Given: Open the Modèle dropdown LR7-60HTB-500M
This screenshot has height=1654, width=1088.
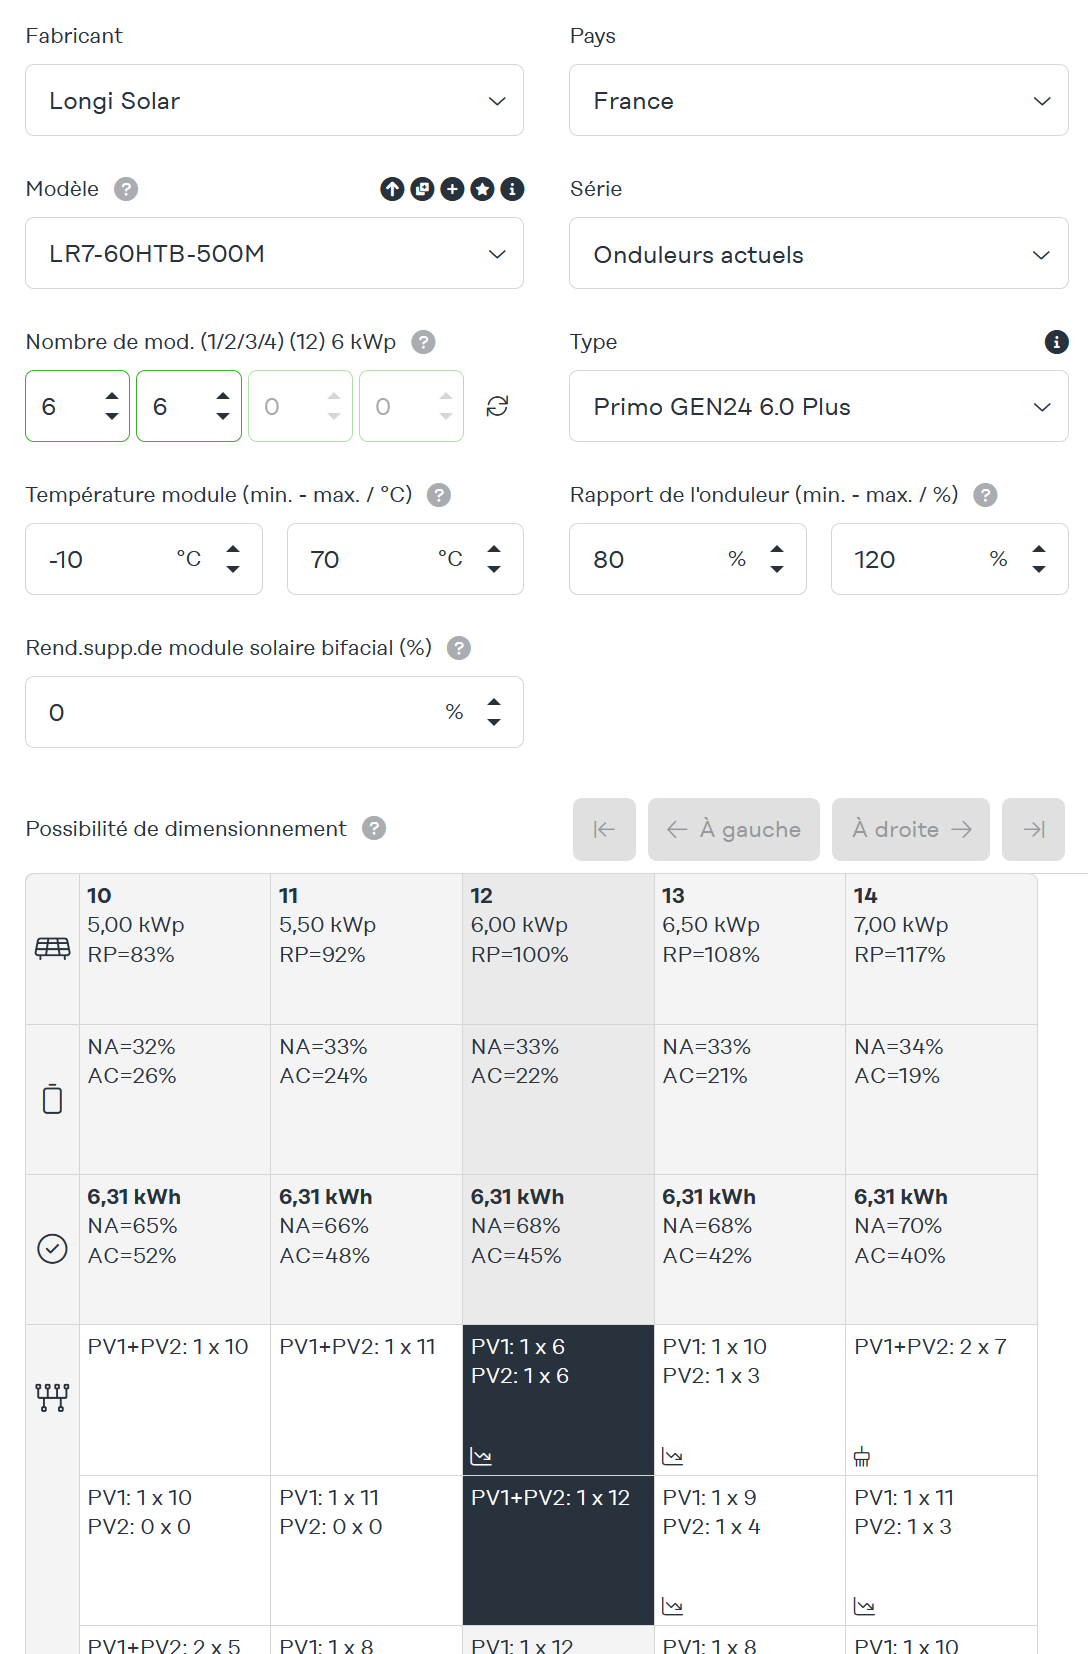Looking at the screenshot, I should point(274,253).
